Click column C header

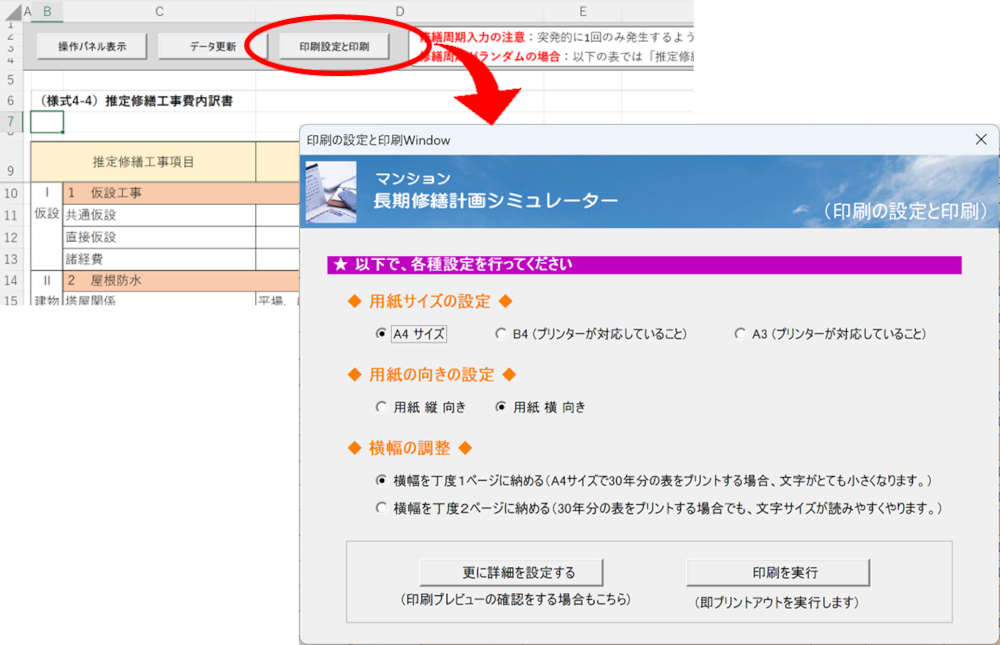(x=159, y=12)
